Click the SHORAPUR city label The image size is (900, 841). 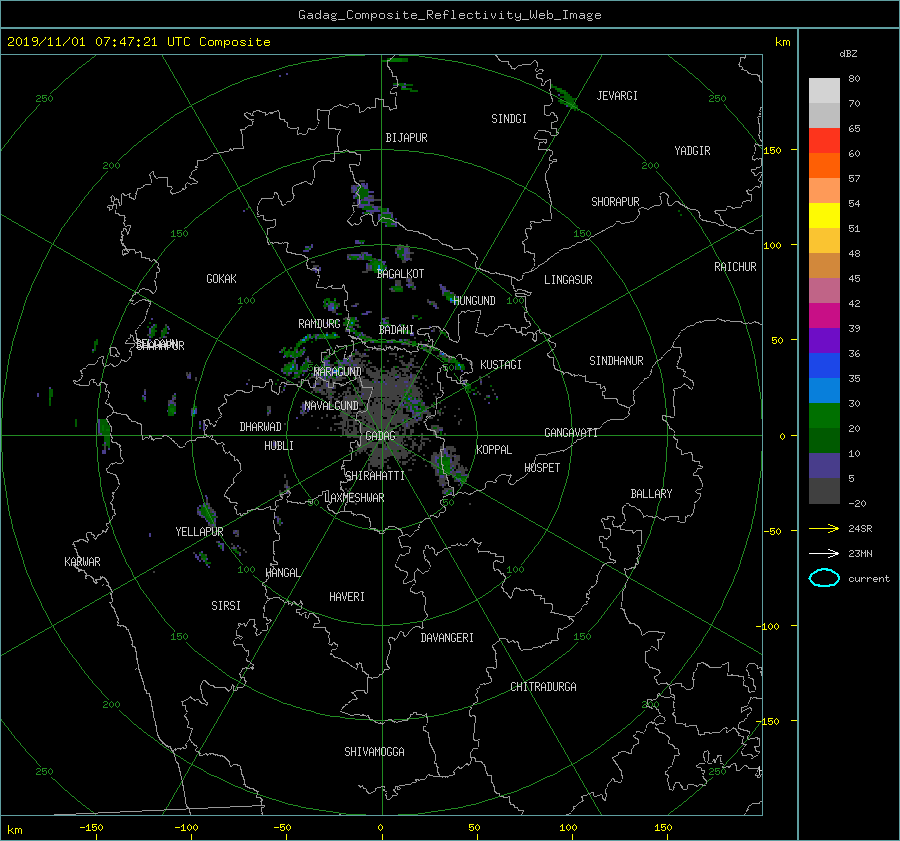point(615,202)
